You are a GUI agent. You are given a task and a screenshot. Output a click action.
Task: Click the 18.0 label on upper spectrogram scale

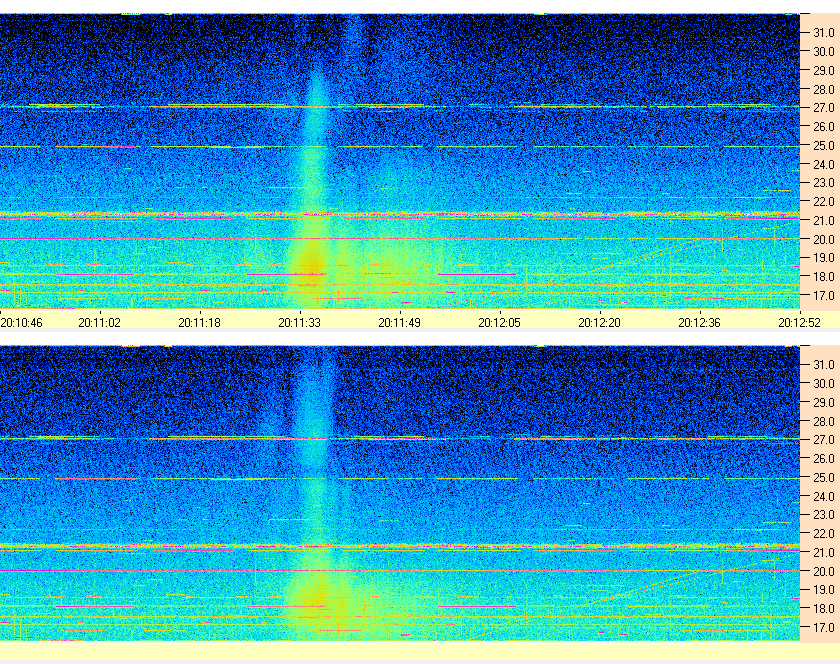(824, 277)
